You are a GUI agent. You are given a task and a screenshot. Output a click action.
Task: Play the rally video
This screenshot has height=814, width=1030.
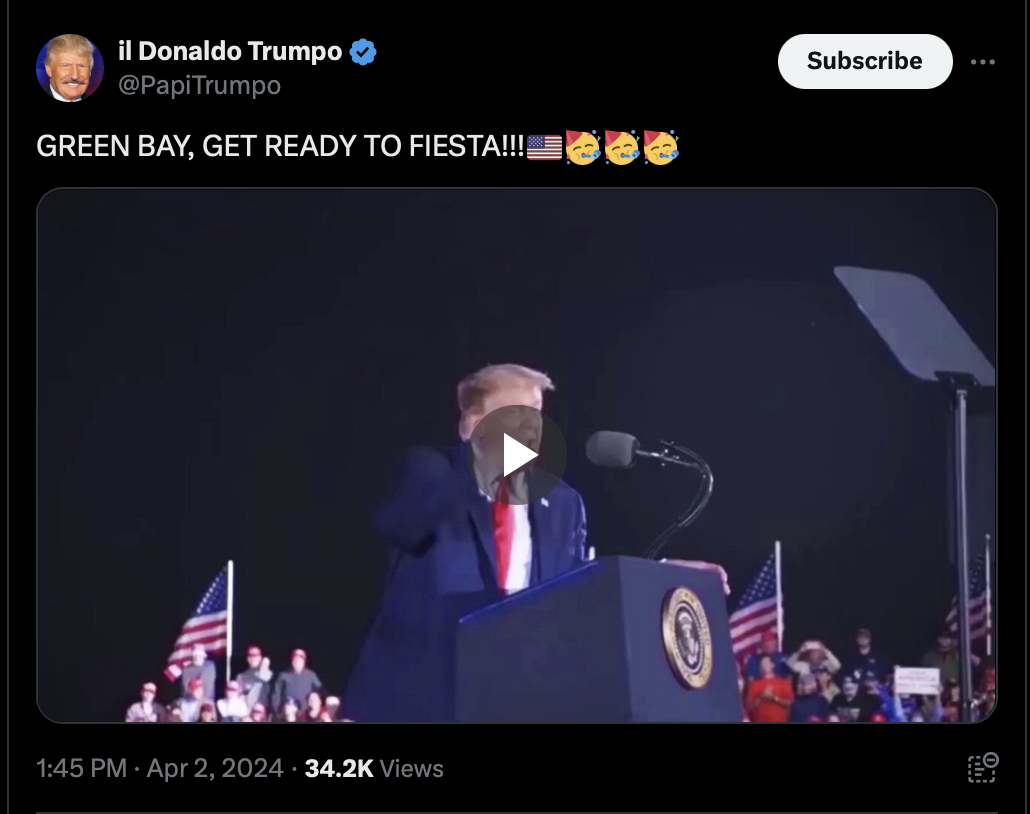point(517,455)
